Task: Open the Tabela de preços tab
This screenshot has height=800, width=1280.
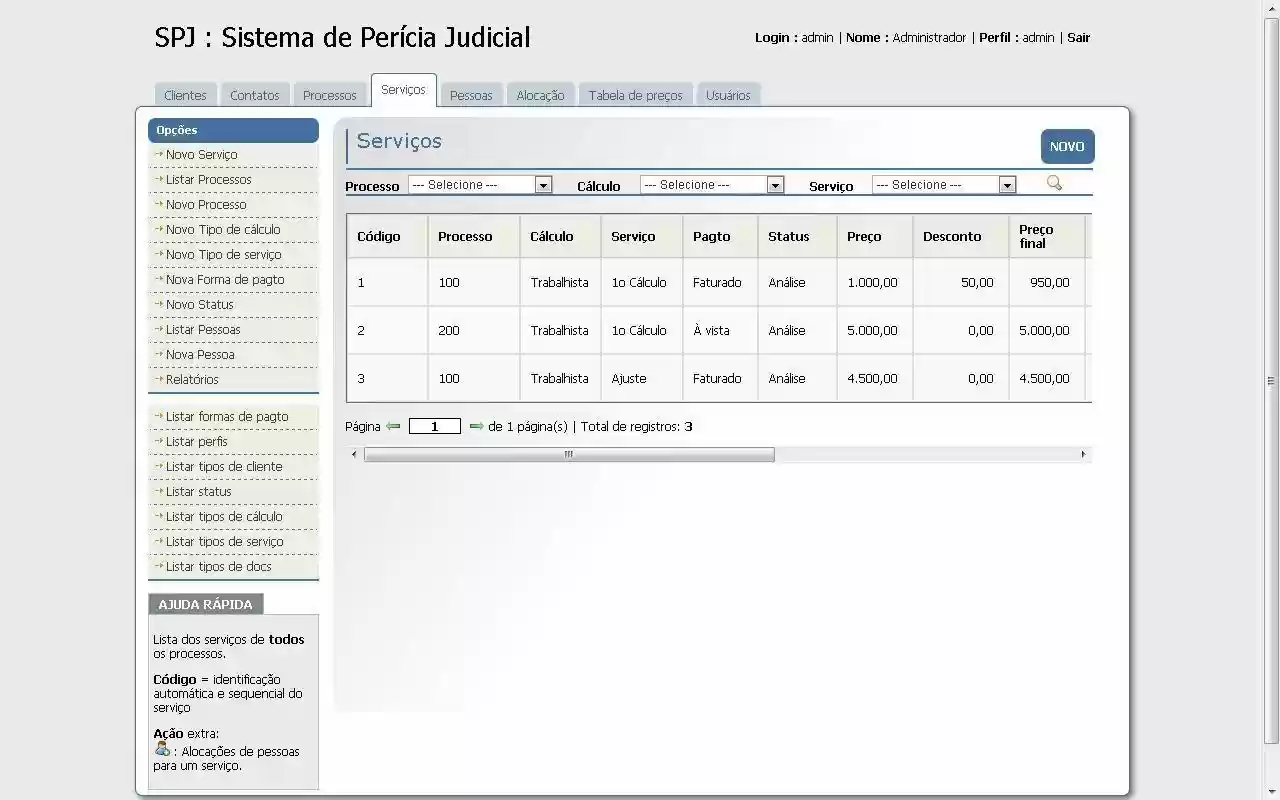Action: tap(635, 94)
